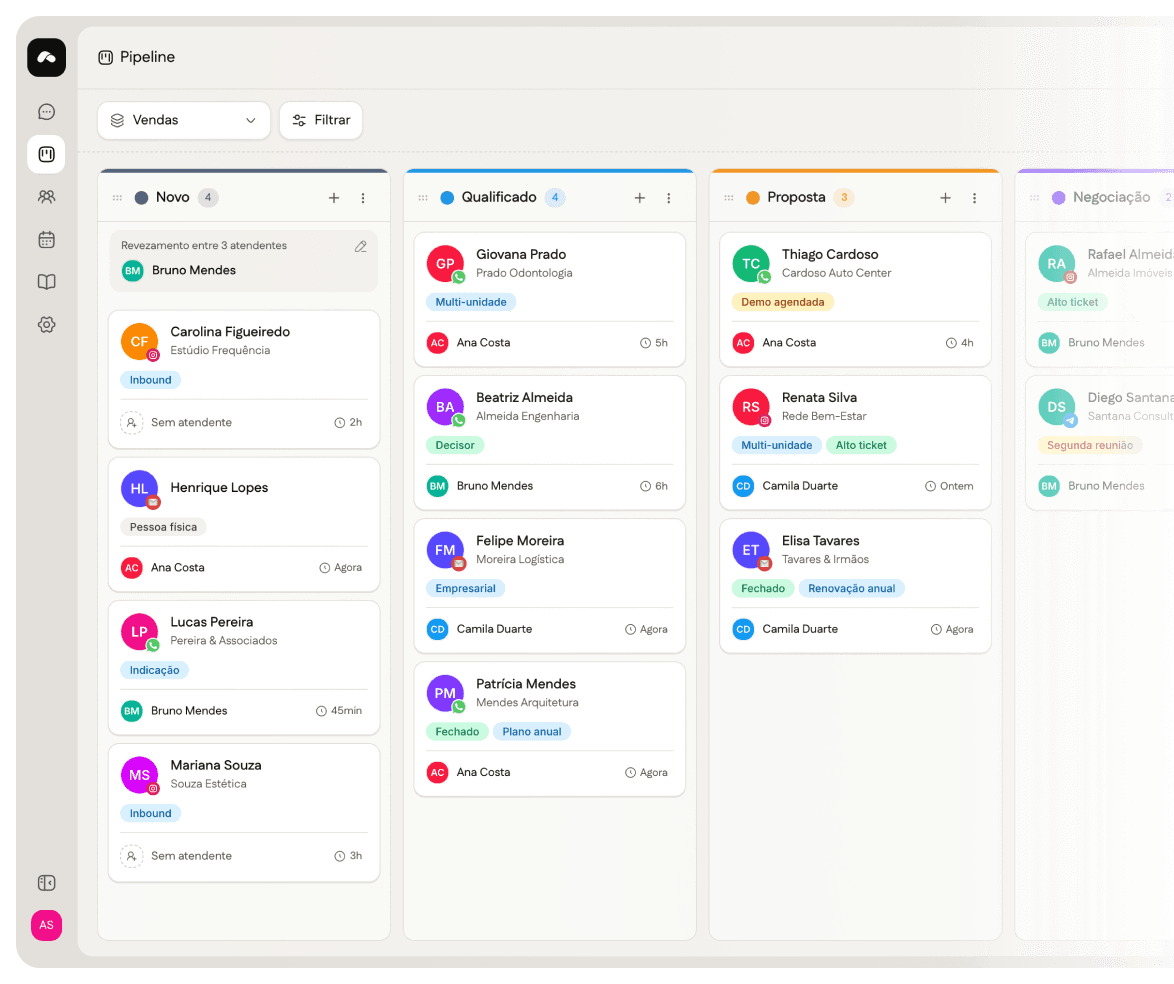This screenshot has width=1174, height=984.
Task: Click 'Ontem' timestamp on Renata Silva card
Action: [x=949, y=486]
